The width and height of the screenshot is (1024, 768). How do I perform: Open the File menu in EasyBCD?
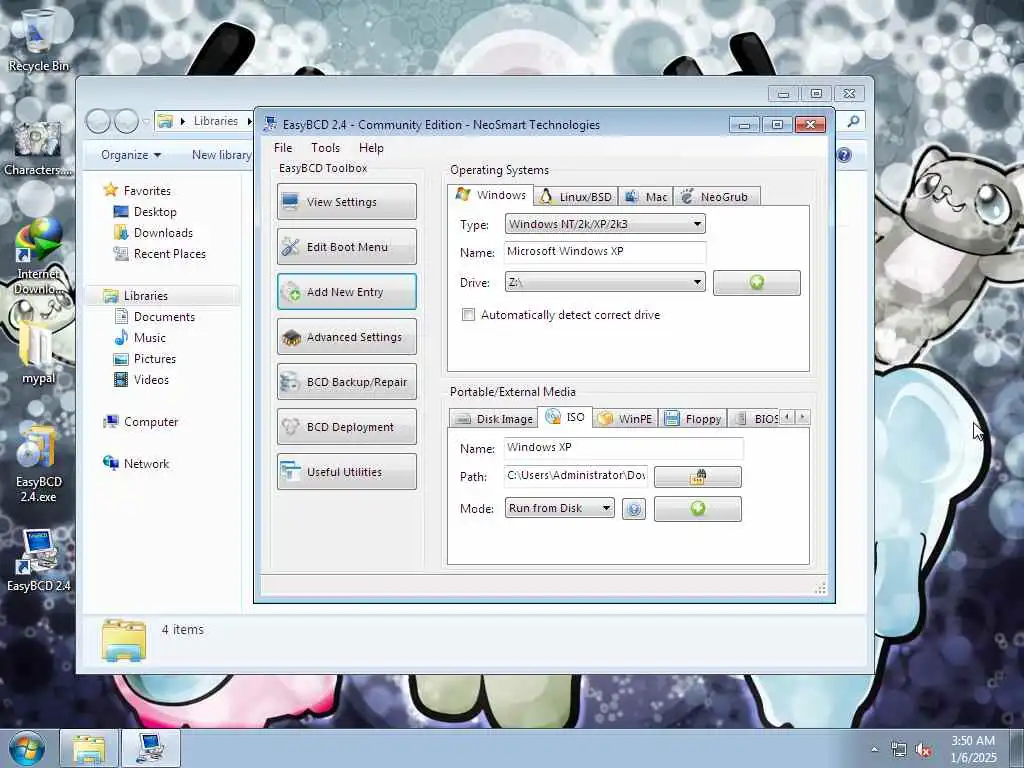[283, 148]
